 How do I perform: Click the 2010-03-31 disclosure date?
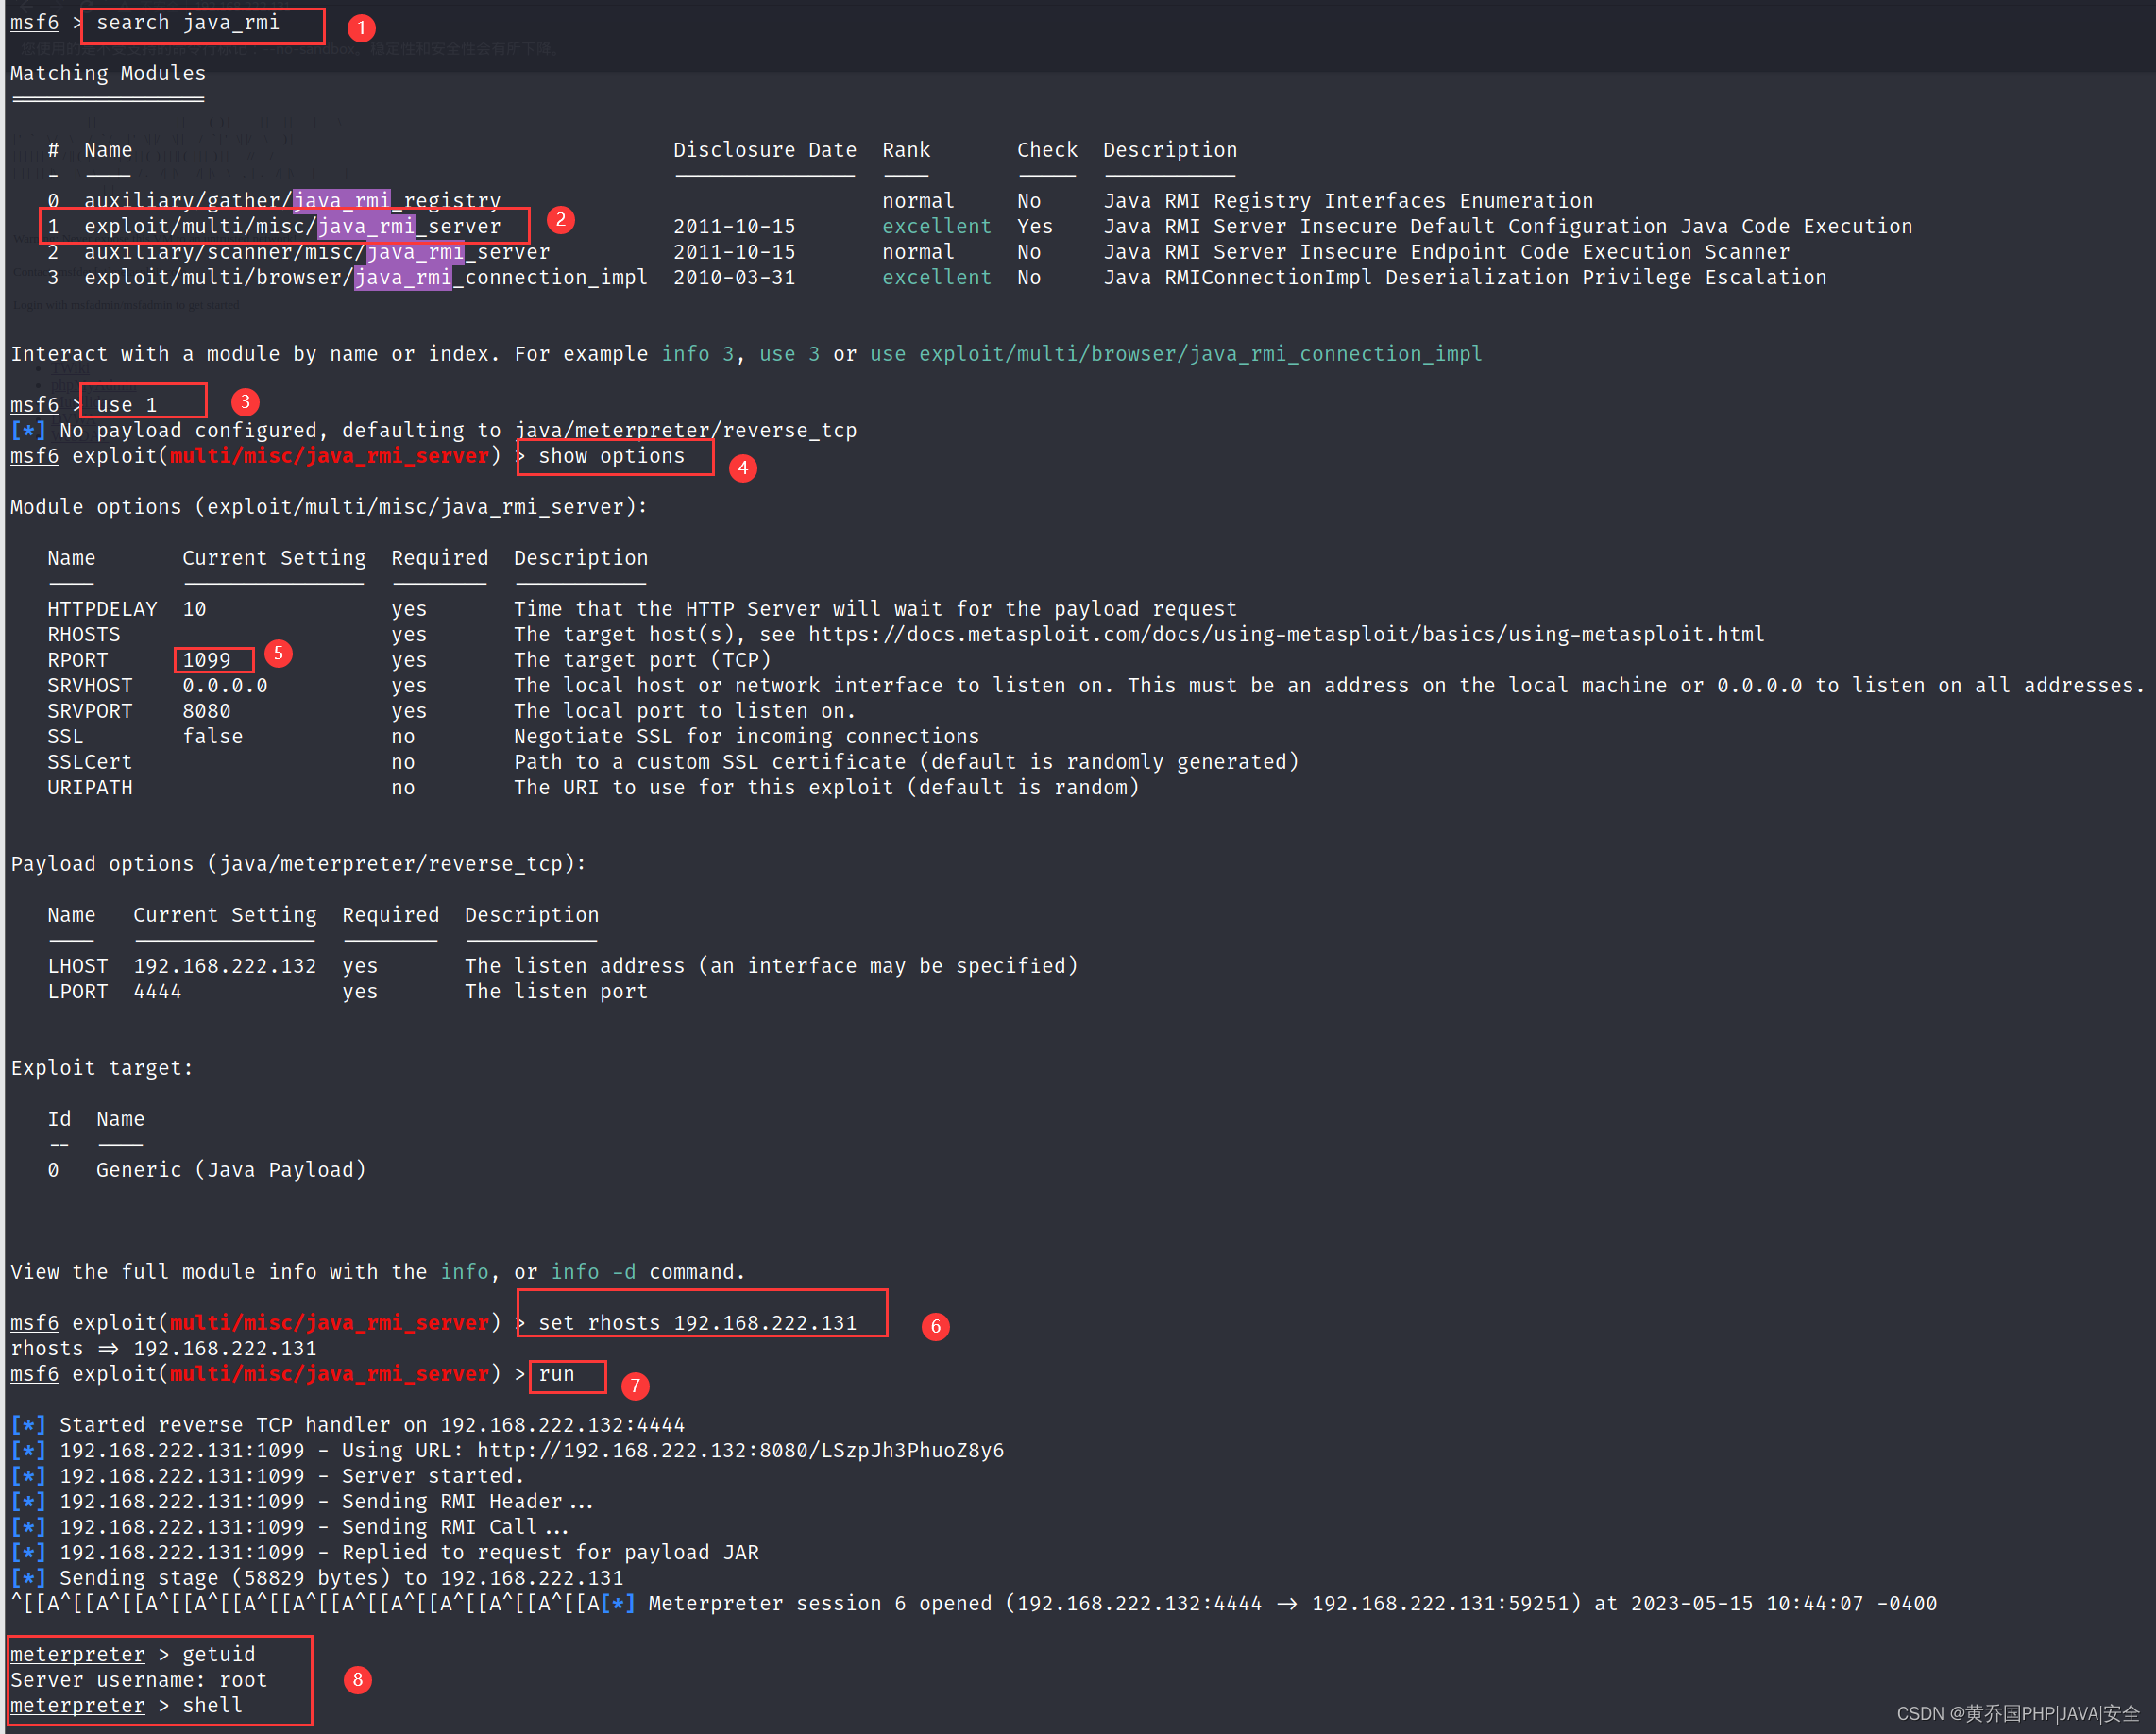734,278
